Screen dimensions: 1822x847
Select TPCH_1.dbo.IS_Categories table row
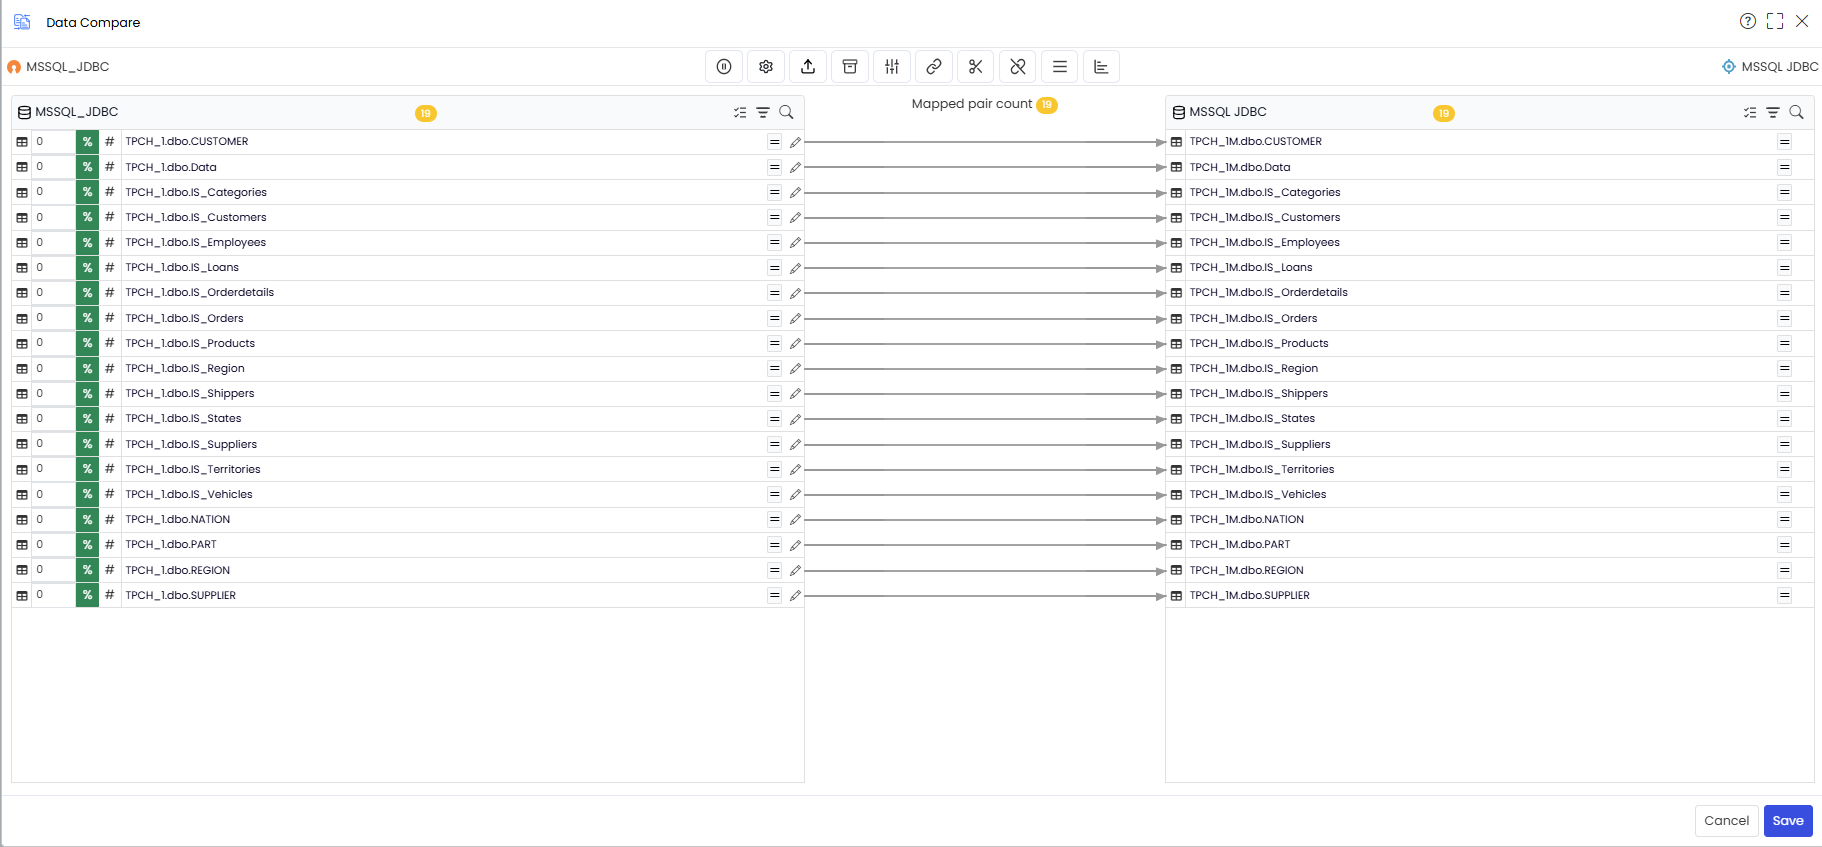(x=408, y=192)
